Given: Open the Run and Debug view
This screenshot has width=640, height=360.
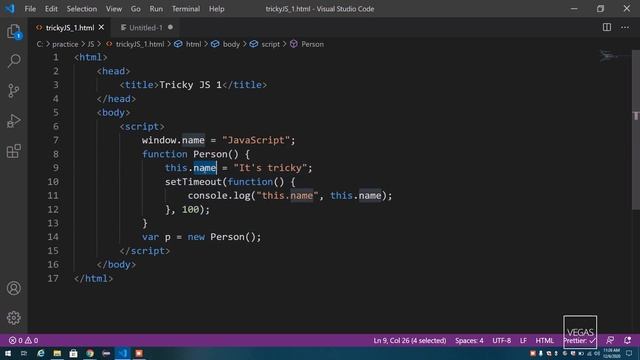Looking at the screenshot, I should (x=13, y=121).
